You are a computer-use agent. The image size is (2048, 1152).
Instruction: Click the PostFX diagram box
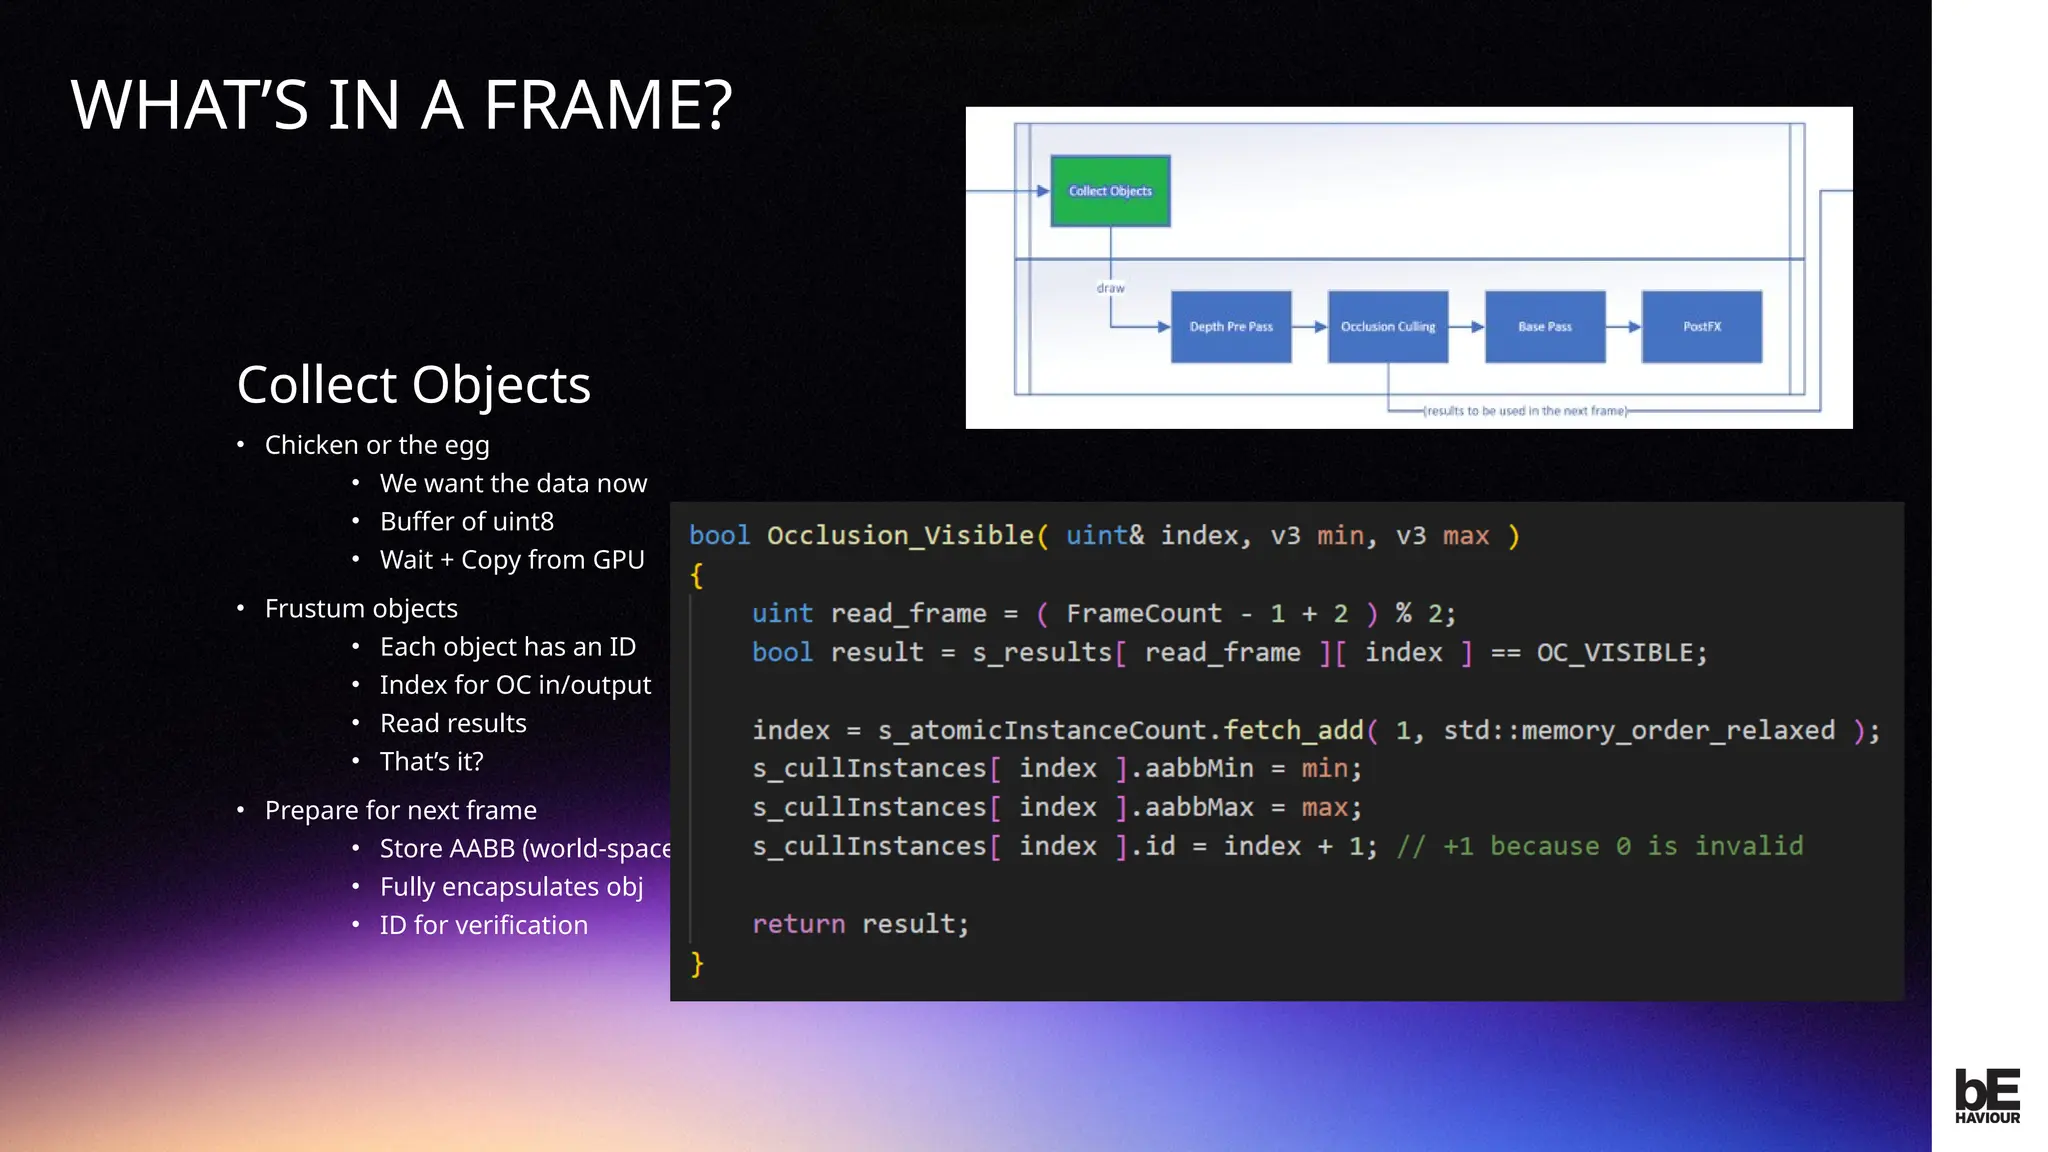tap(1701, 327)
